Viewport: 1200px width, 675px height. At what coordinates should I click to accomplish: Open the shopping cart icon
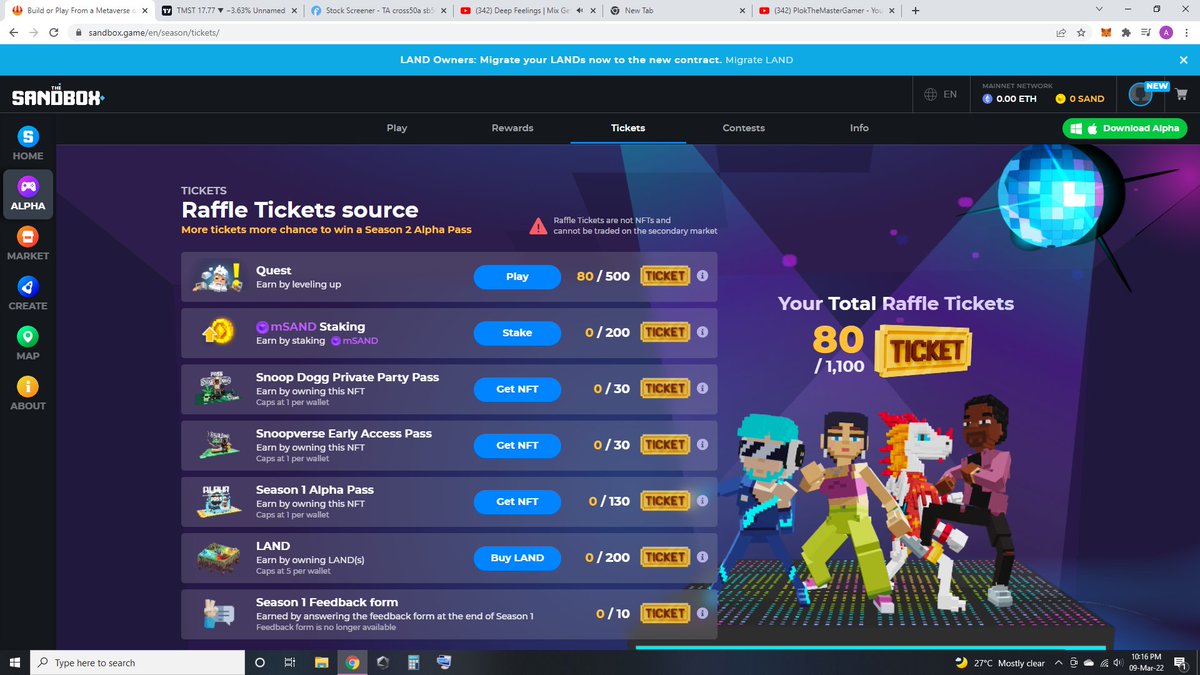[1179, 95]
